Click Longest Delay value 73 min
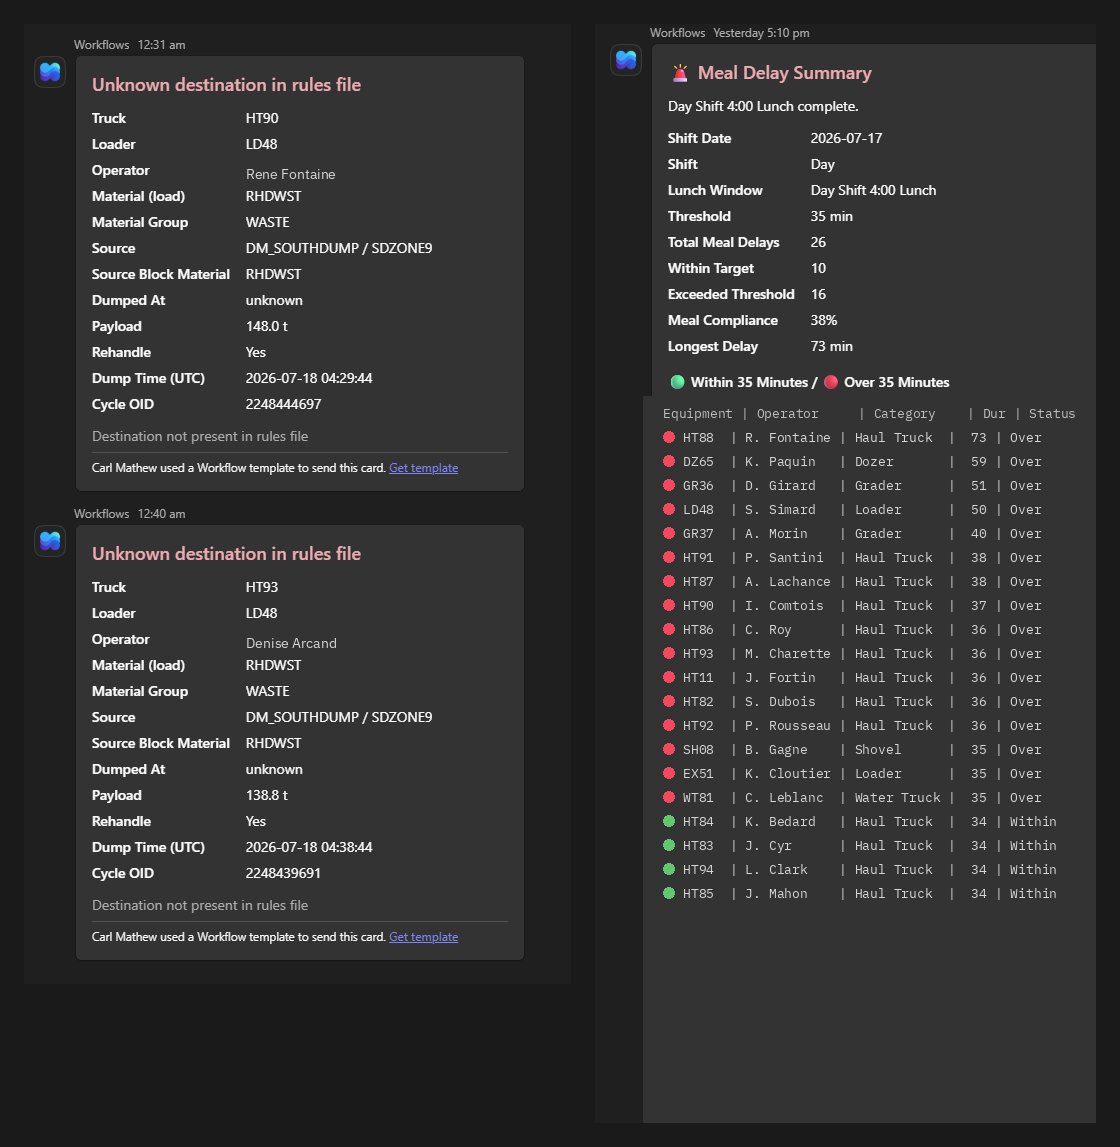The image size is (1120, 1147). pyautogui.click(x=832, y=346)
